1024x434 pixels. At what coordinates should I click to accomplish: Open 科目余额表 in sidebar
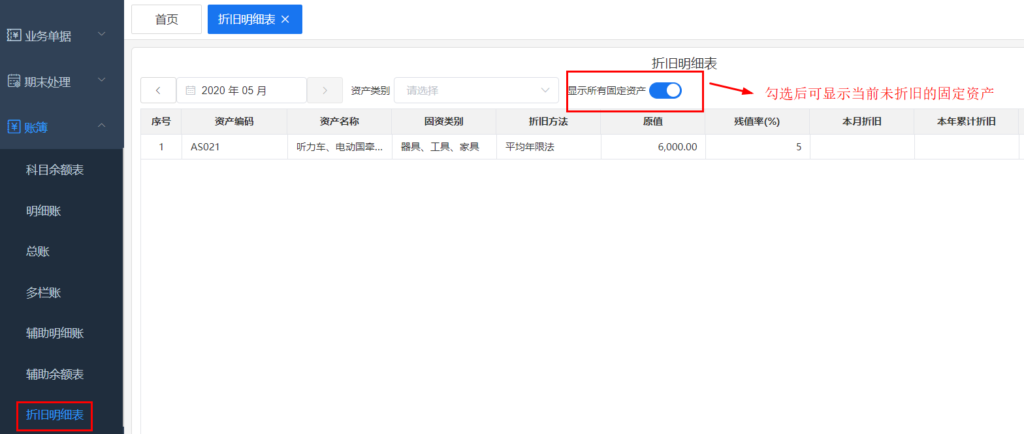pyautogui.click(x=55, y=170)
